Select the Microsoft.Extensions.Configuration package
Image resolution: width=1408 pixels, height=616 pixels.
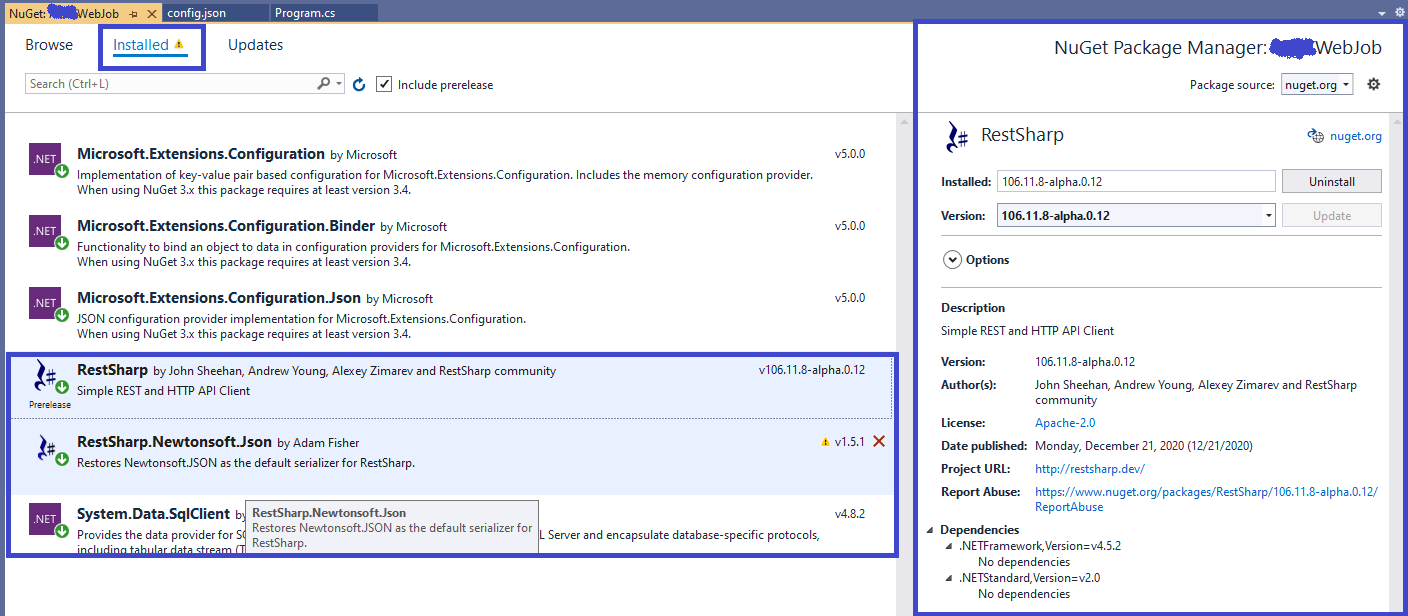201,154
